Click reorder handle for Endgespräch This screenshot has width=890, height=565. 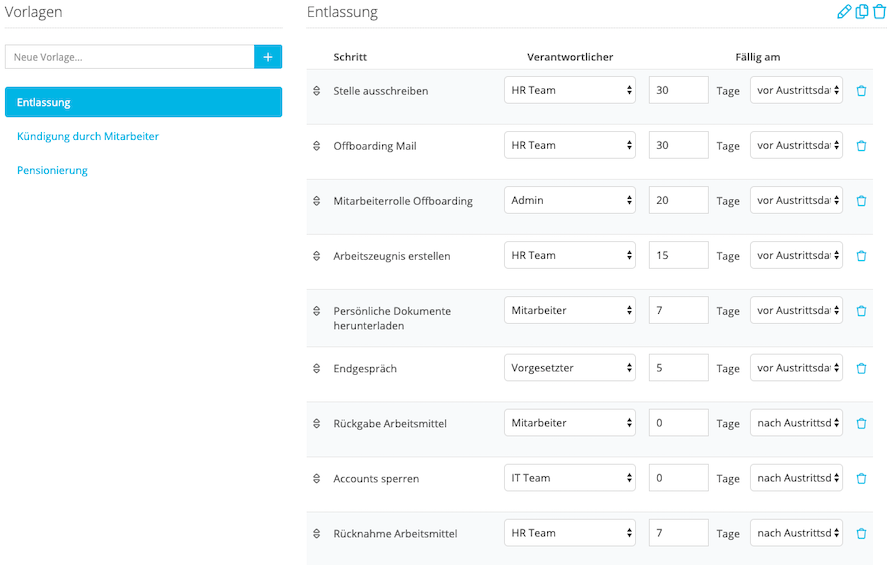click(317, 369)
